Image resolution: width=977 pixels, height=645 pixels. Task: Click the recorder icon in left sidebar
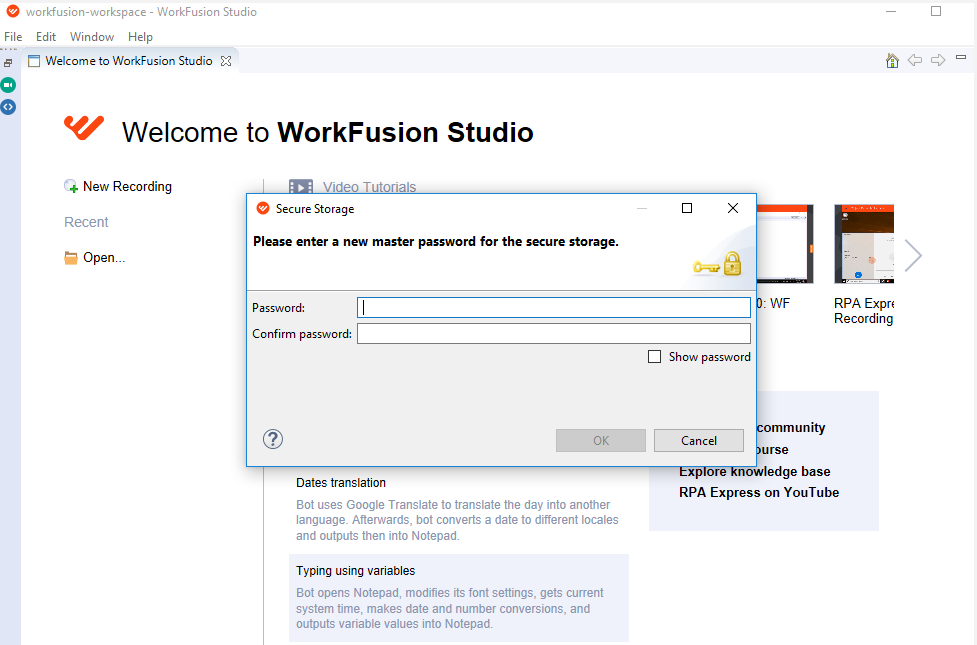[x=8, y=85]
